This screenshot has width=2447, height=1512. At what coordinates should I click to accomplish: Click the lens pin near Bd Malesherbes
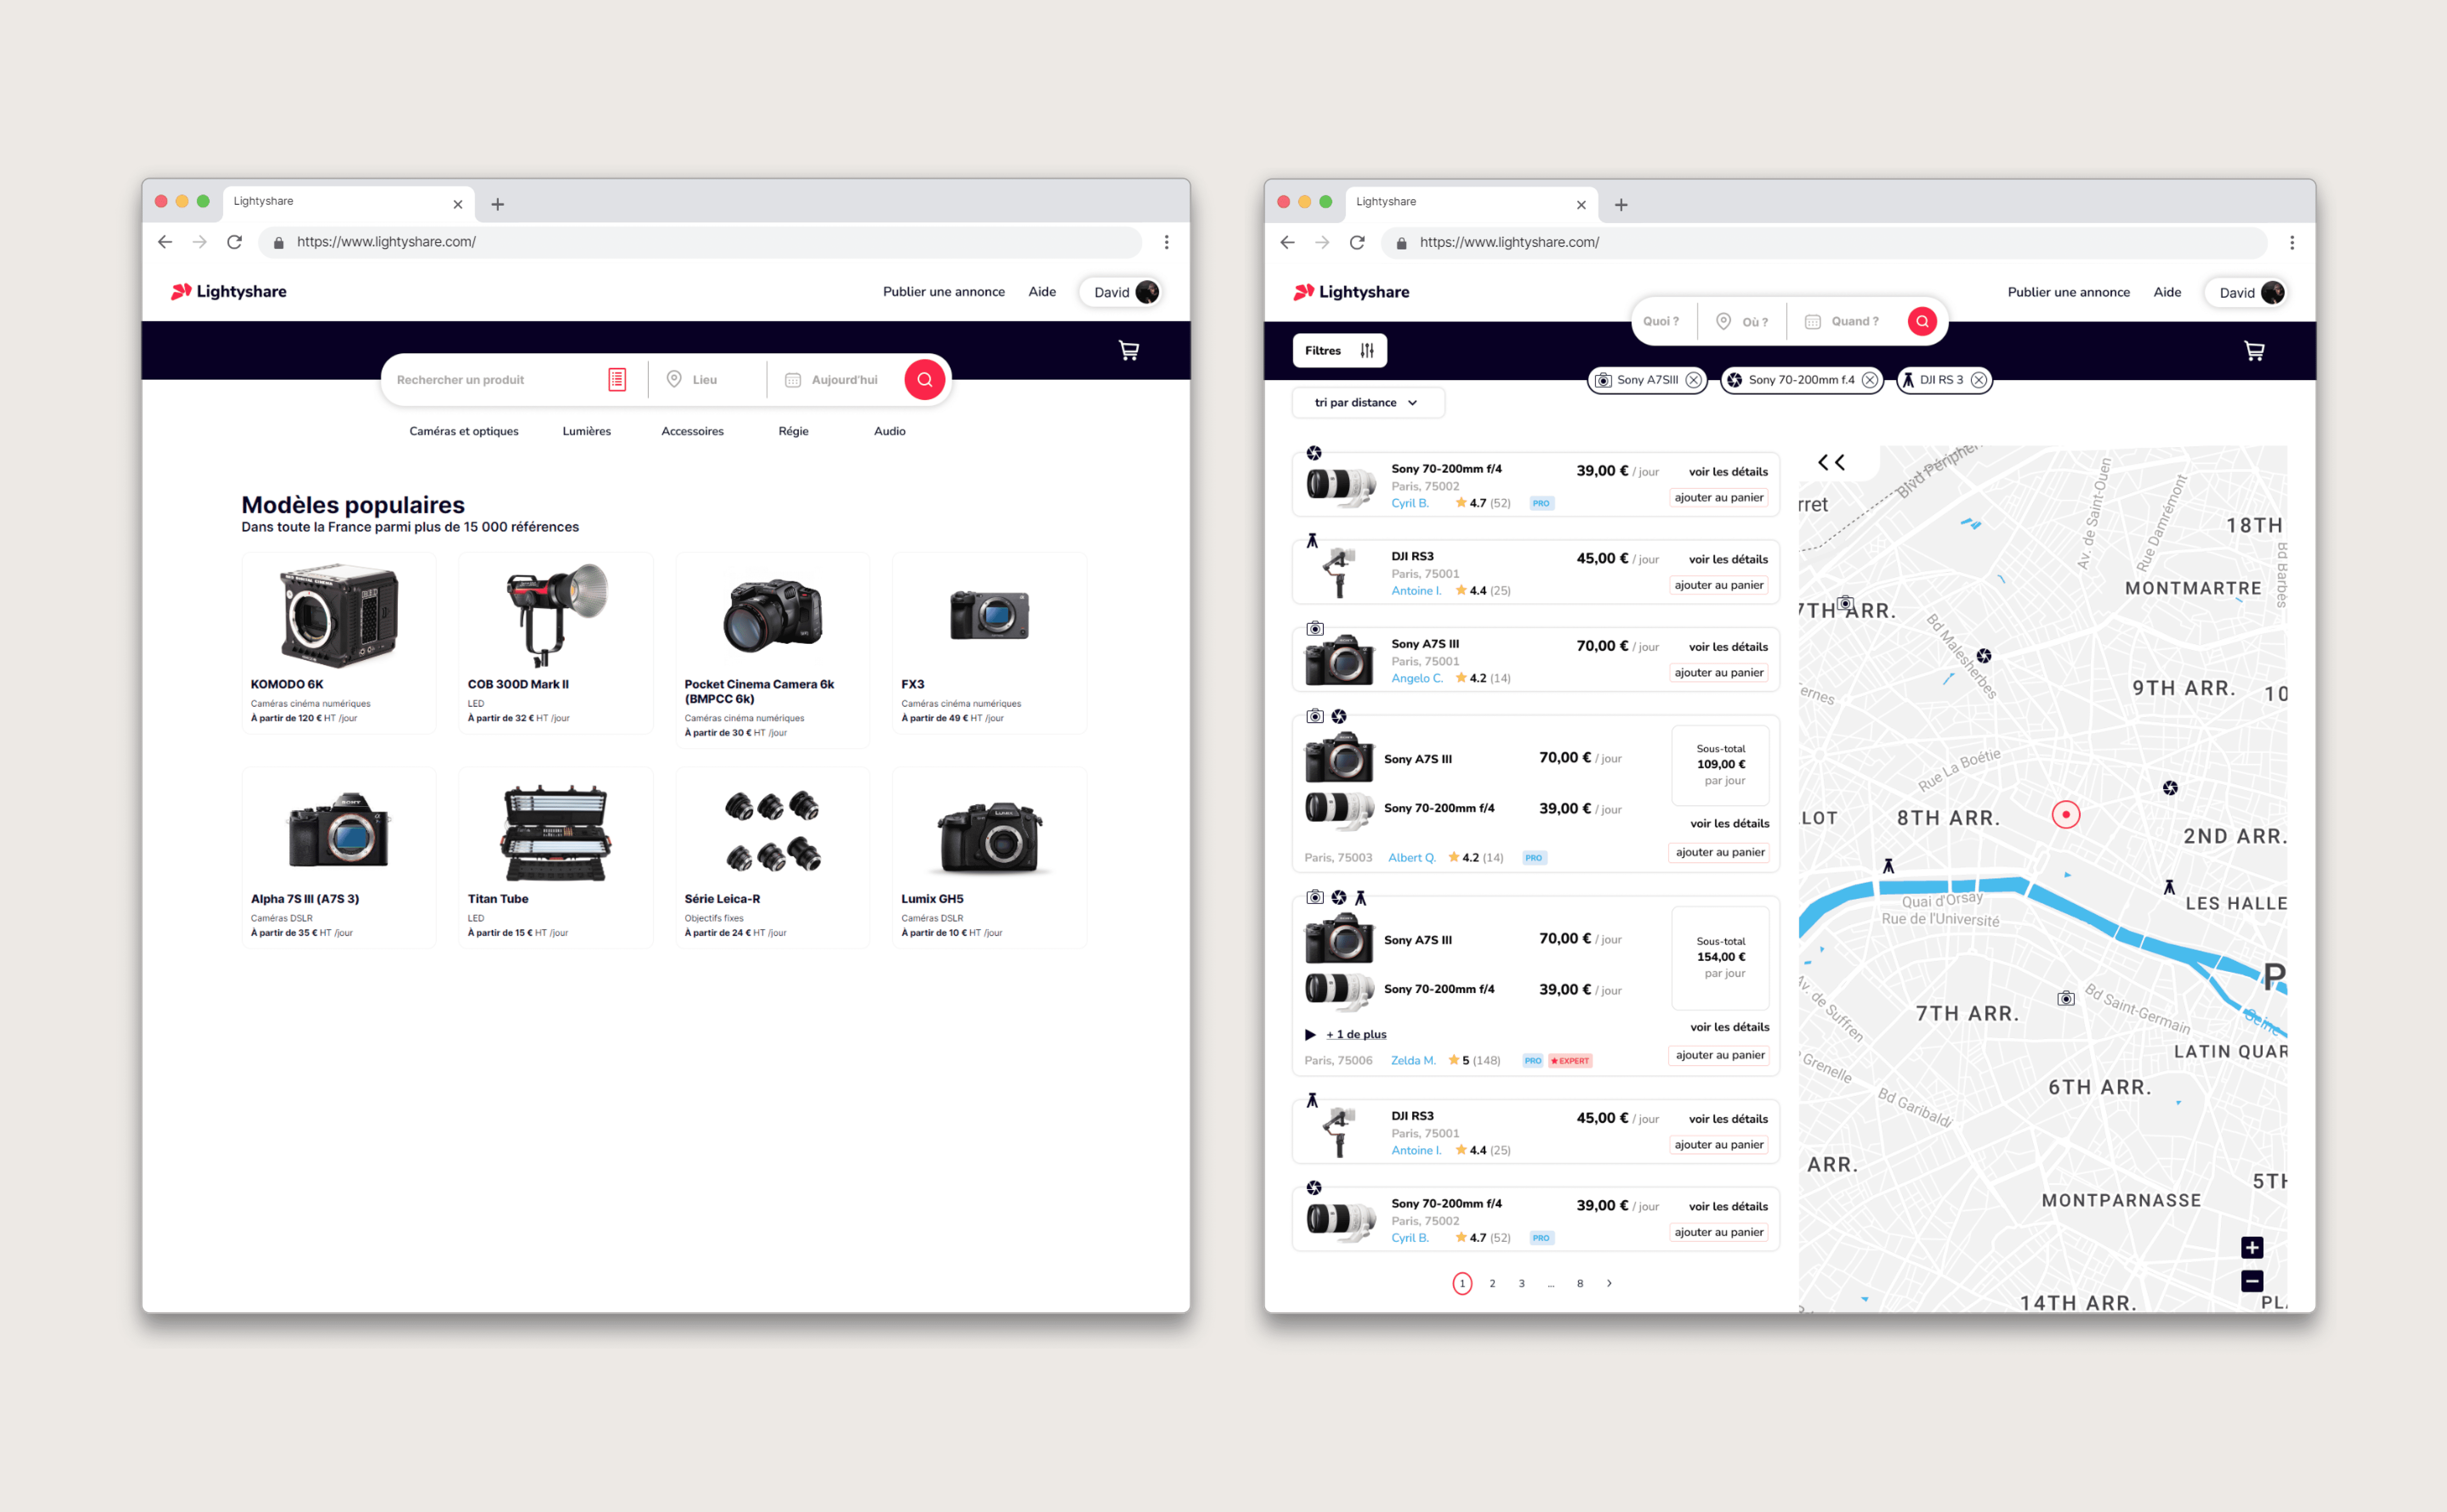point(1983,656)
